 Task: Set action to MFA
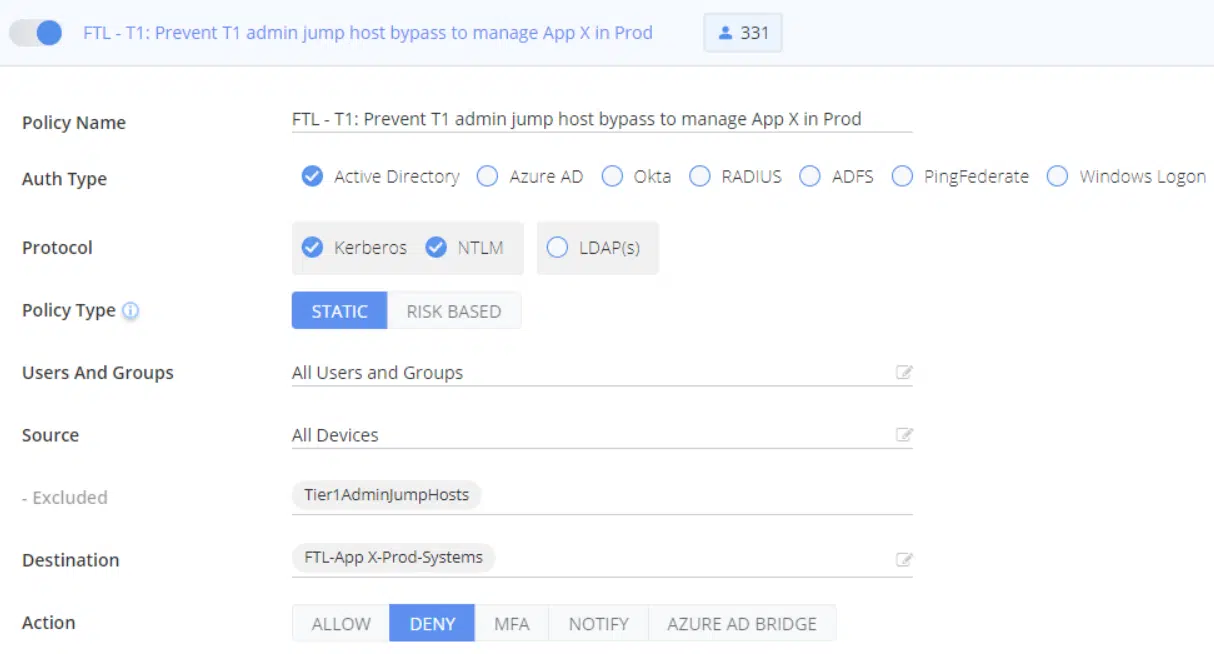pos(511,624)
